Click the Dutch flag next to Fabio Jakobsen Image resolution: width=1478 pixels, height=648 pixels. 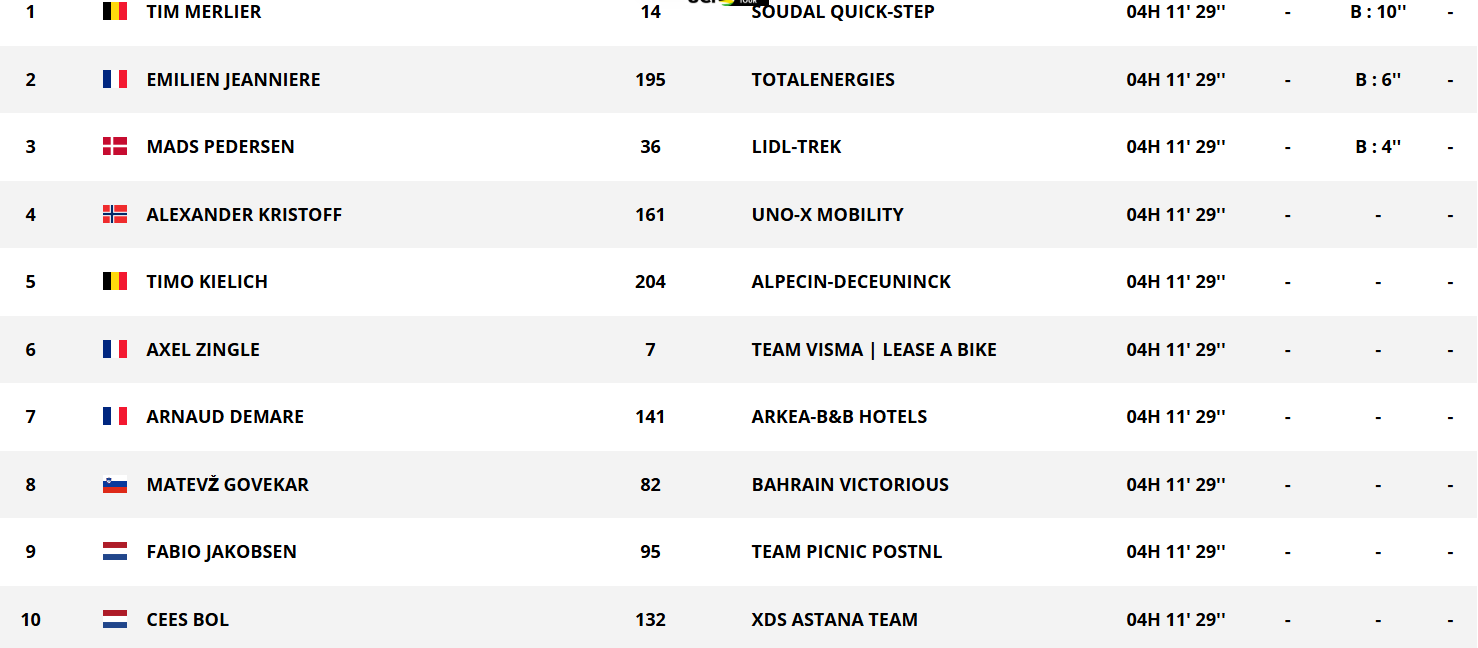tap(115, 551)
